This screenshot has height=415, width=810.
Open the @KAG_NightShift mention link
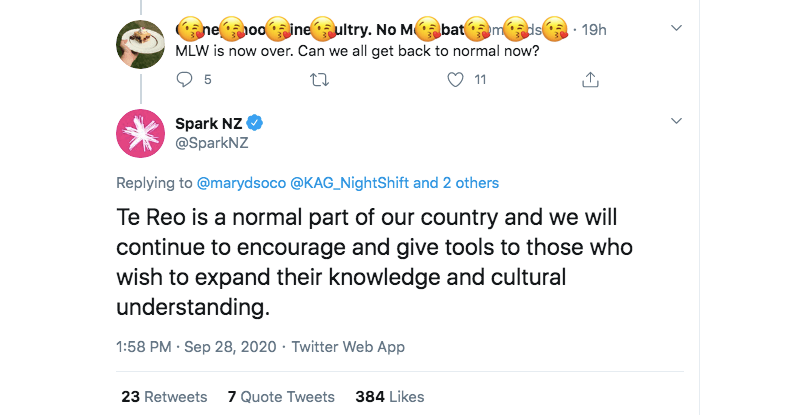350,183
